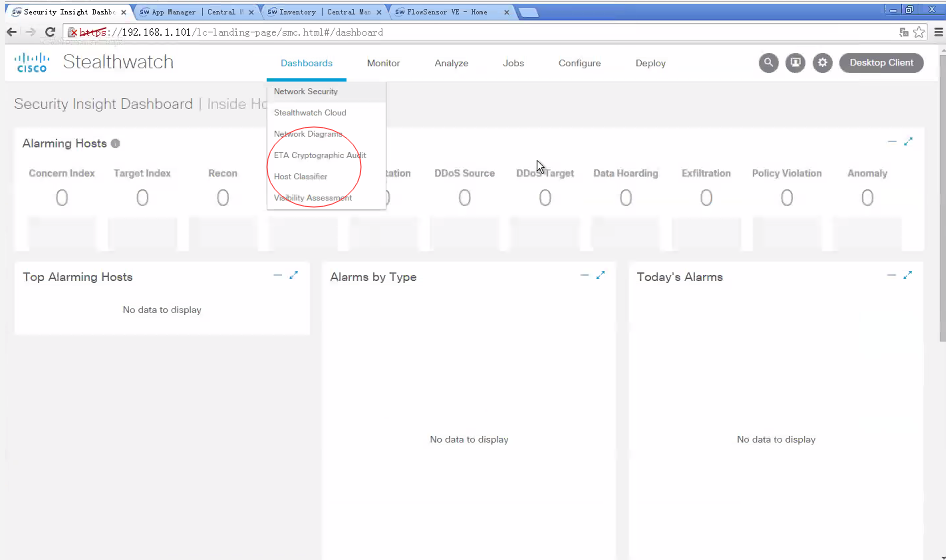Open the browser menu icon
Viewport: 946px width, 560px height.
[938, 33]
